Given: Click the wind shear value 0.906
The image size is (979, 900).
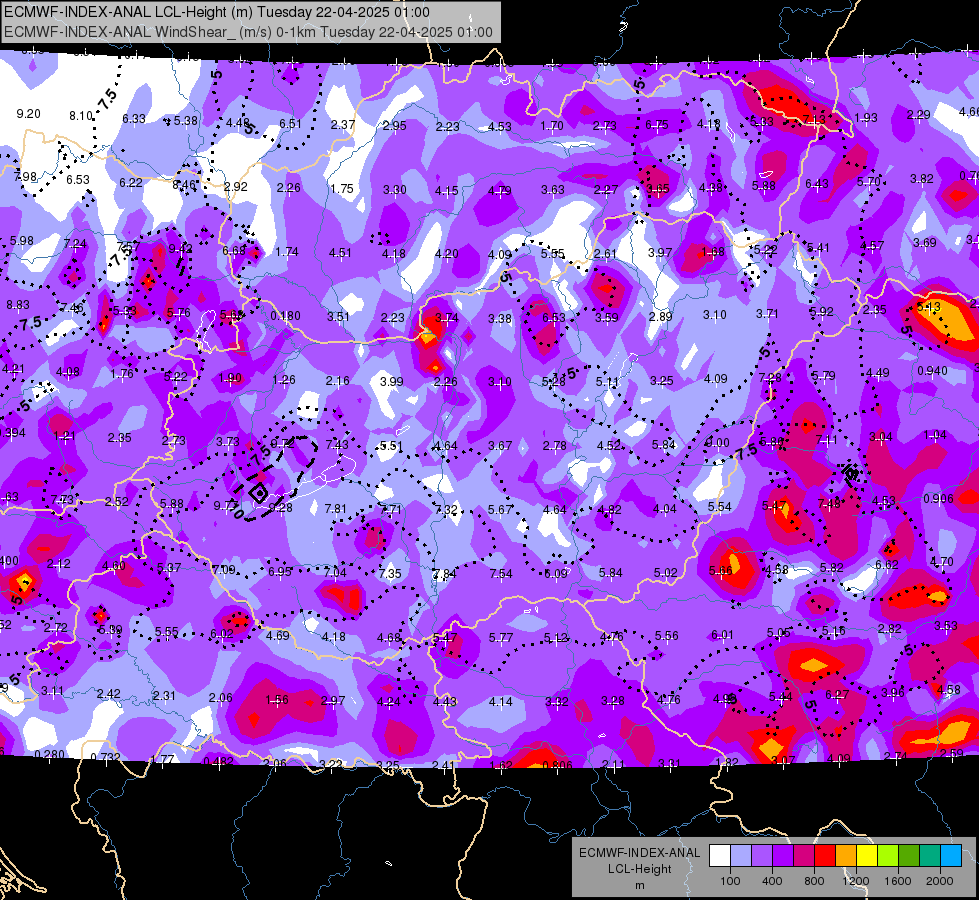Looking at the screenshot, I should pyautogui.click(x=938, y=498).
